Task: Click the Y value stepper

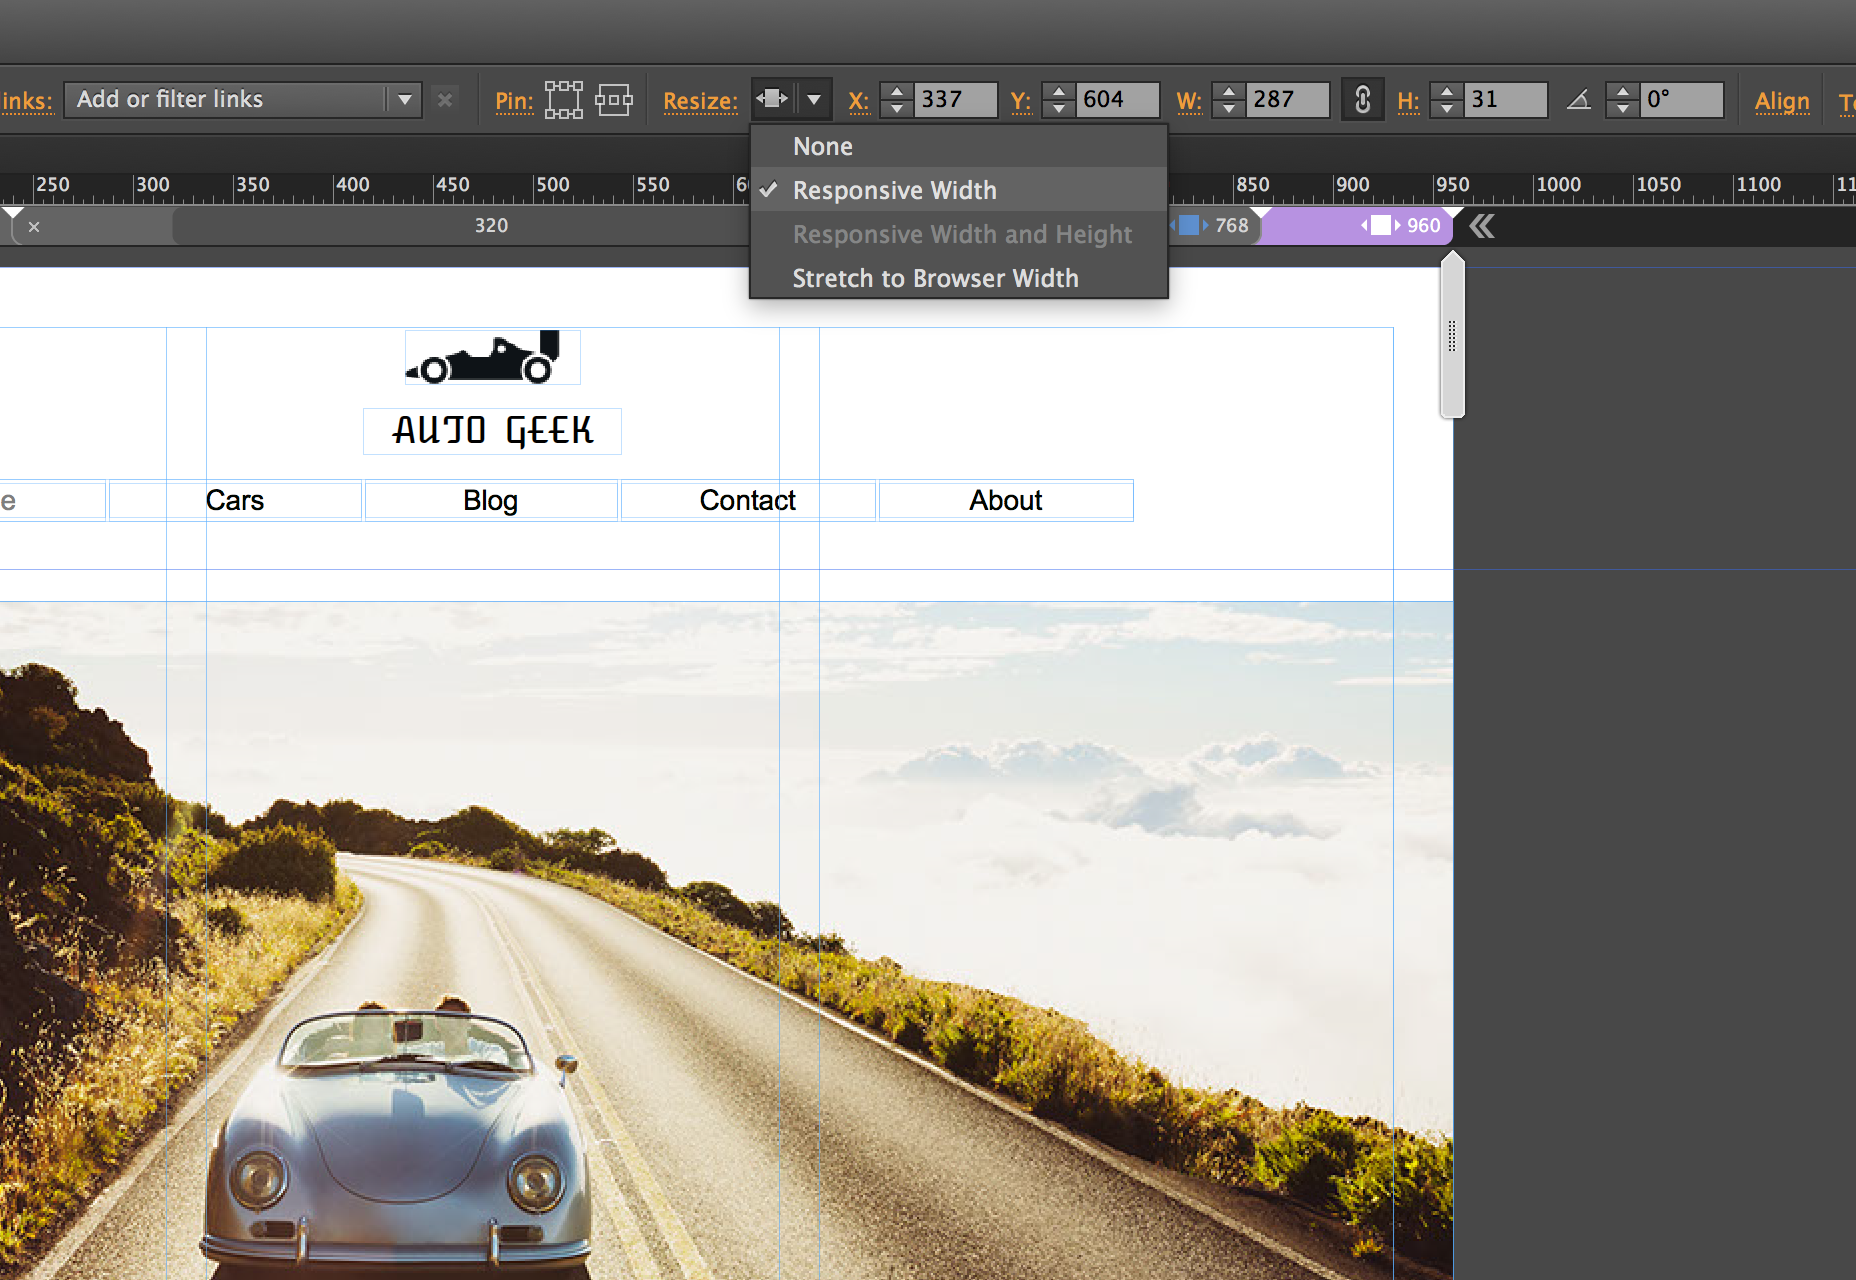Action: [x=1059, y=99]
